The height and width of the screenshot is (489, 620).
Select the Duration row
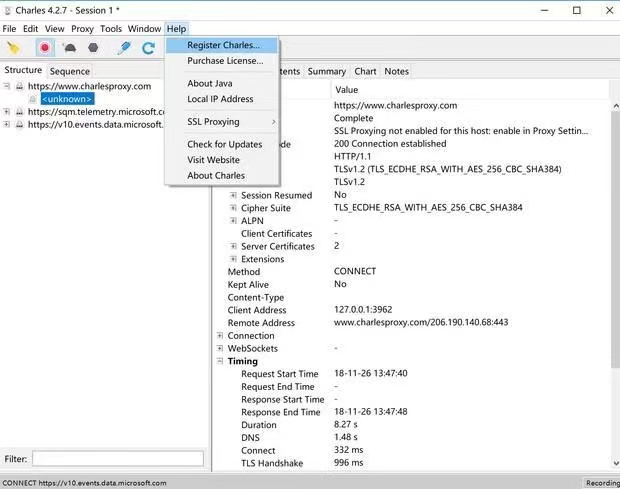tap(412, 425)
